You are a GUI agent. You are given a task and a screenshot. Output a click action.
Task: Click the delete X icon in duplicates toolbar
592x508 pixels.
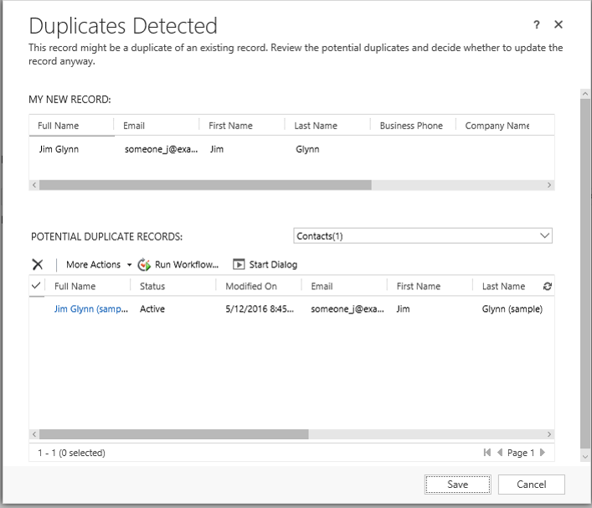(x=37, y=264)
